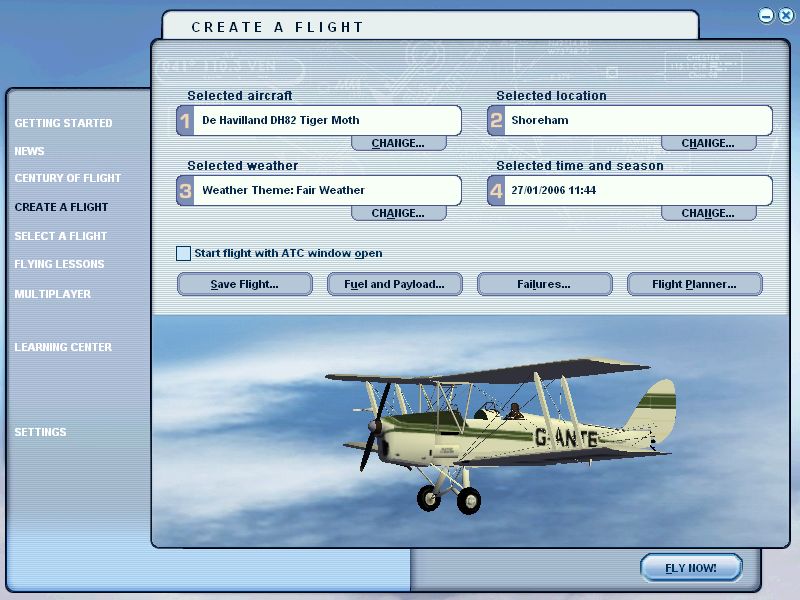
Task: Click the close X icon at top right
Action: 786,16
